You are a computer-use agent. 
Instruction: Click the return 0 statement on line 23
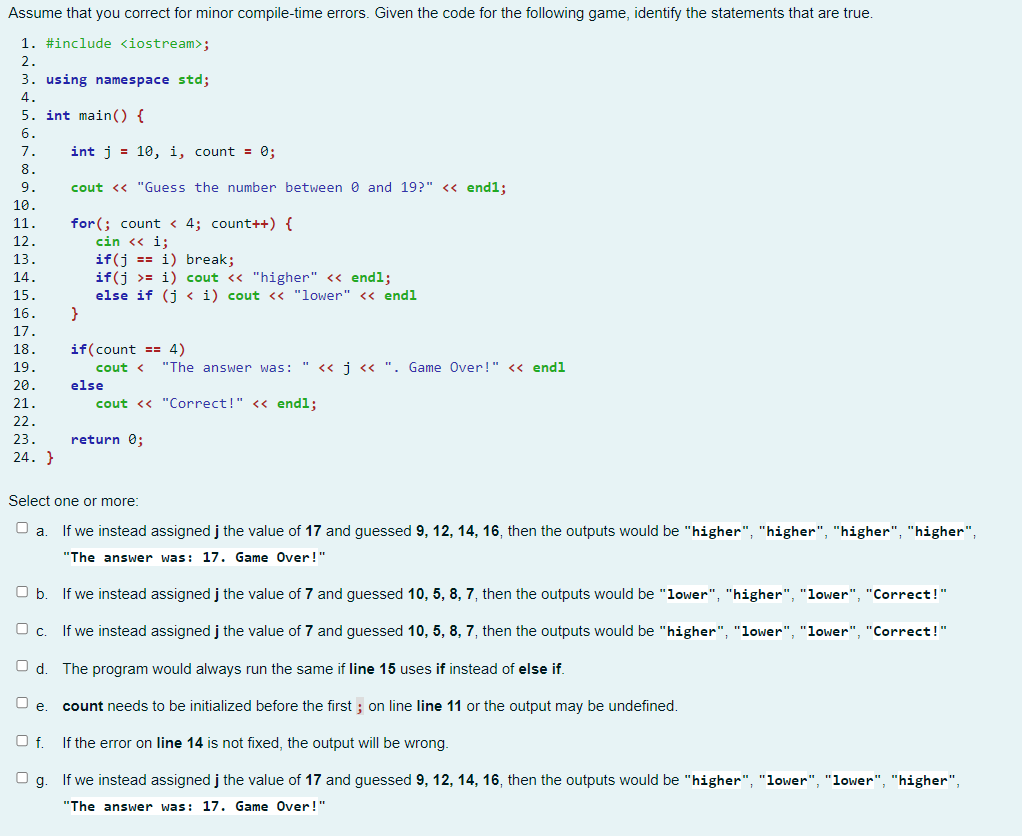coord(105,439)
